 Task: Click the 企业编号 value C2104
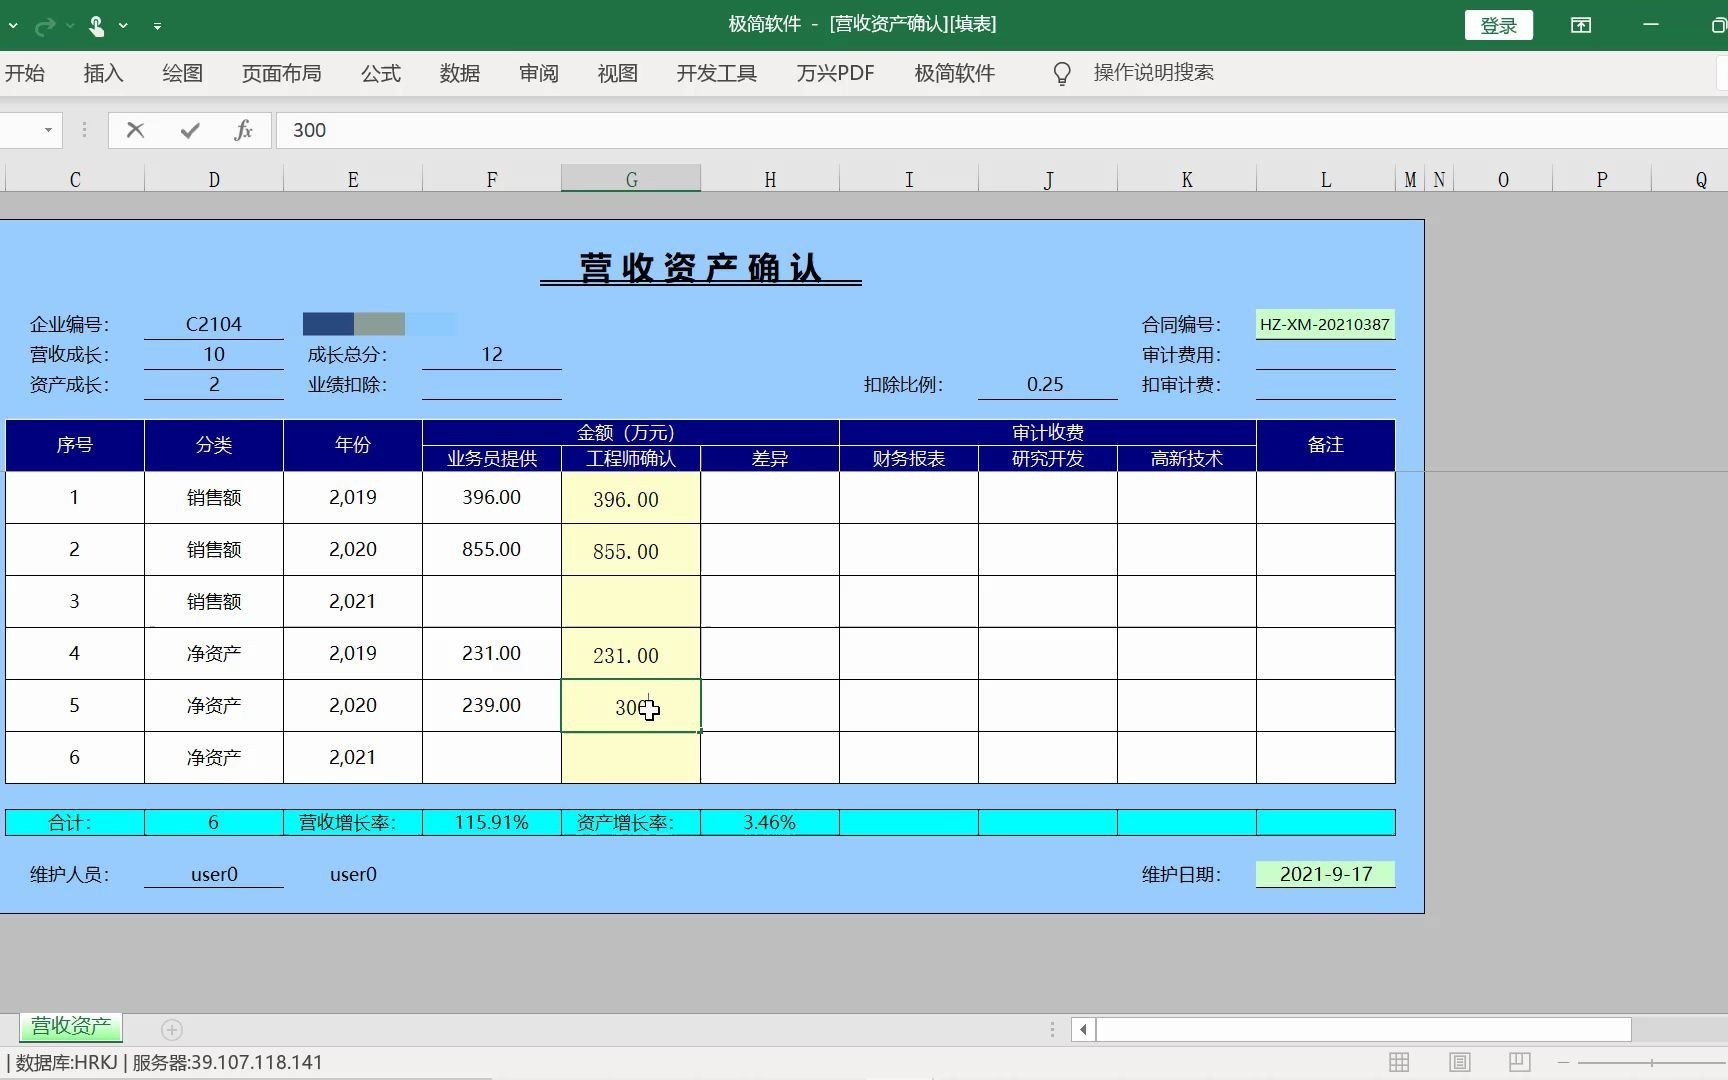click(x=214, y=324)
